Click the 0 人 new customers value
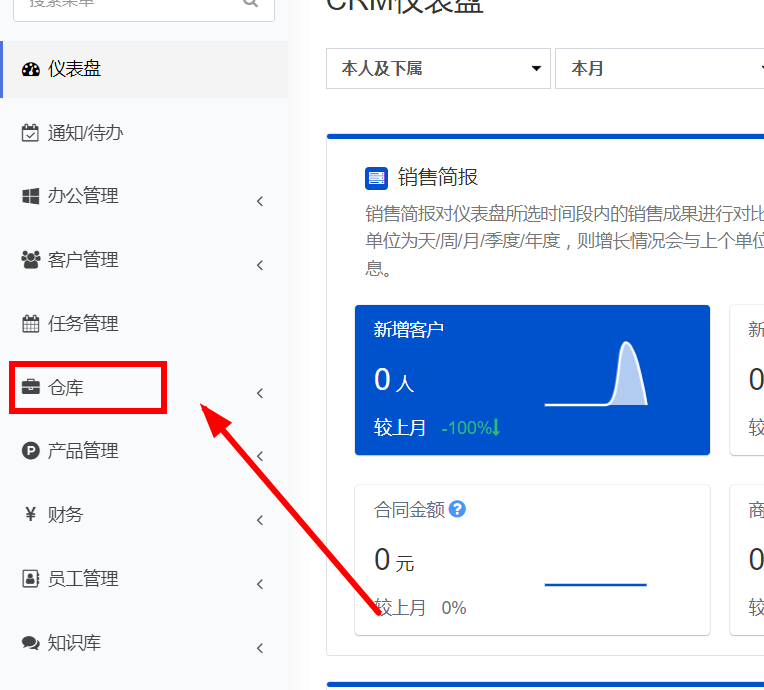This screenshot has height=690, width=764. (394, 380)
